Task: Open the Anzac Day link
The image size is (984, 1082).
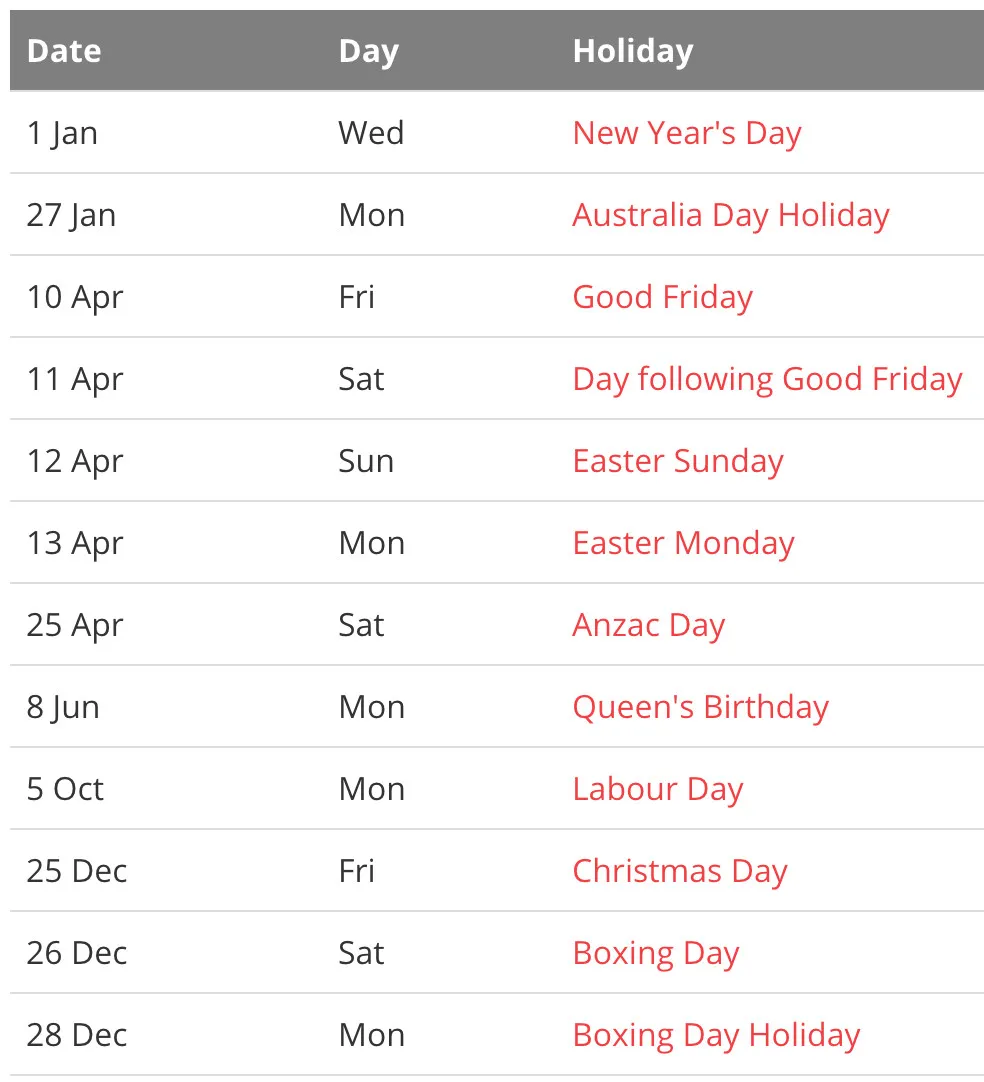Action: click(x=648, y=625)
